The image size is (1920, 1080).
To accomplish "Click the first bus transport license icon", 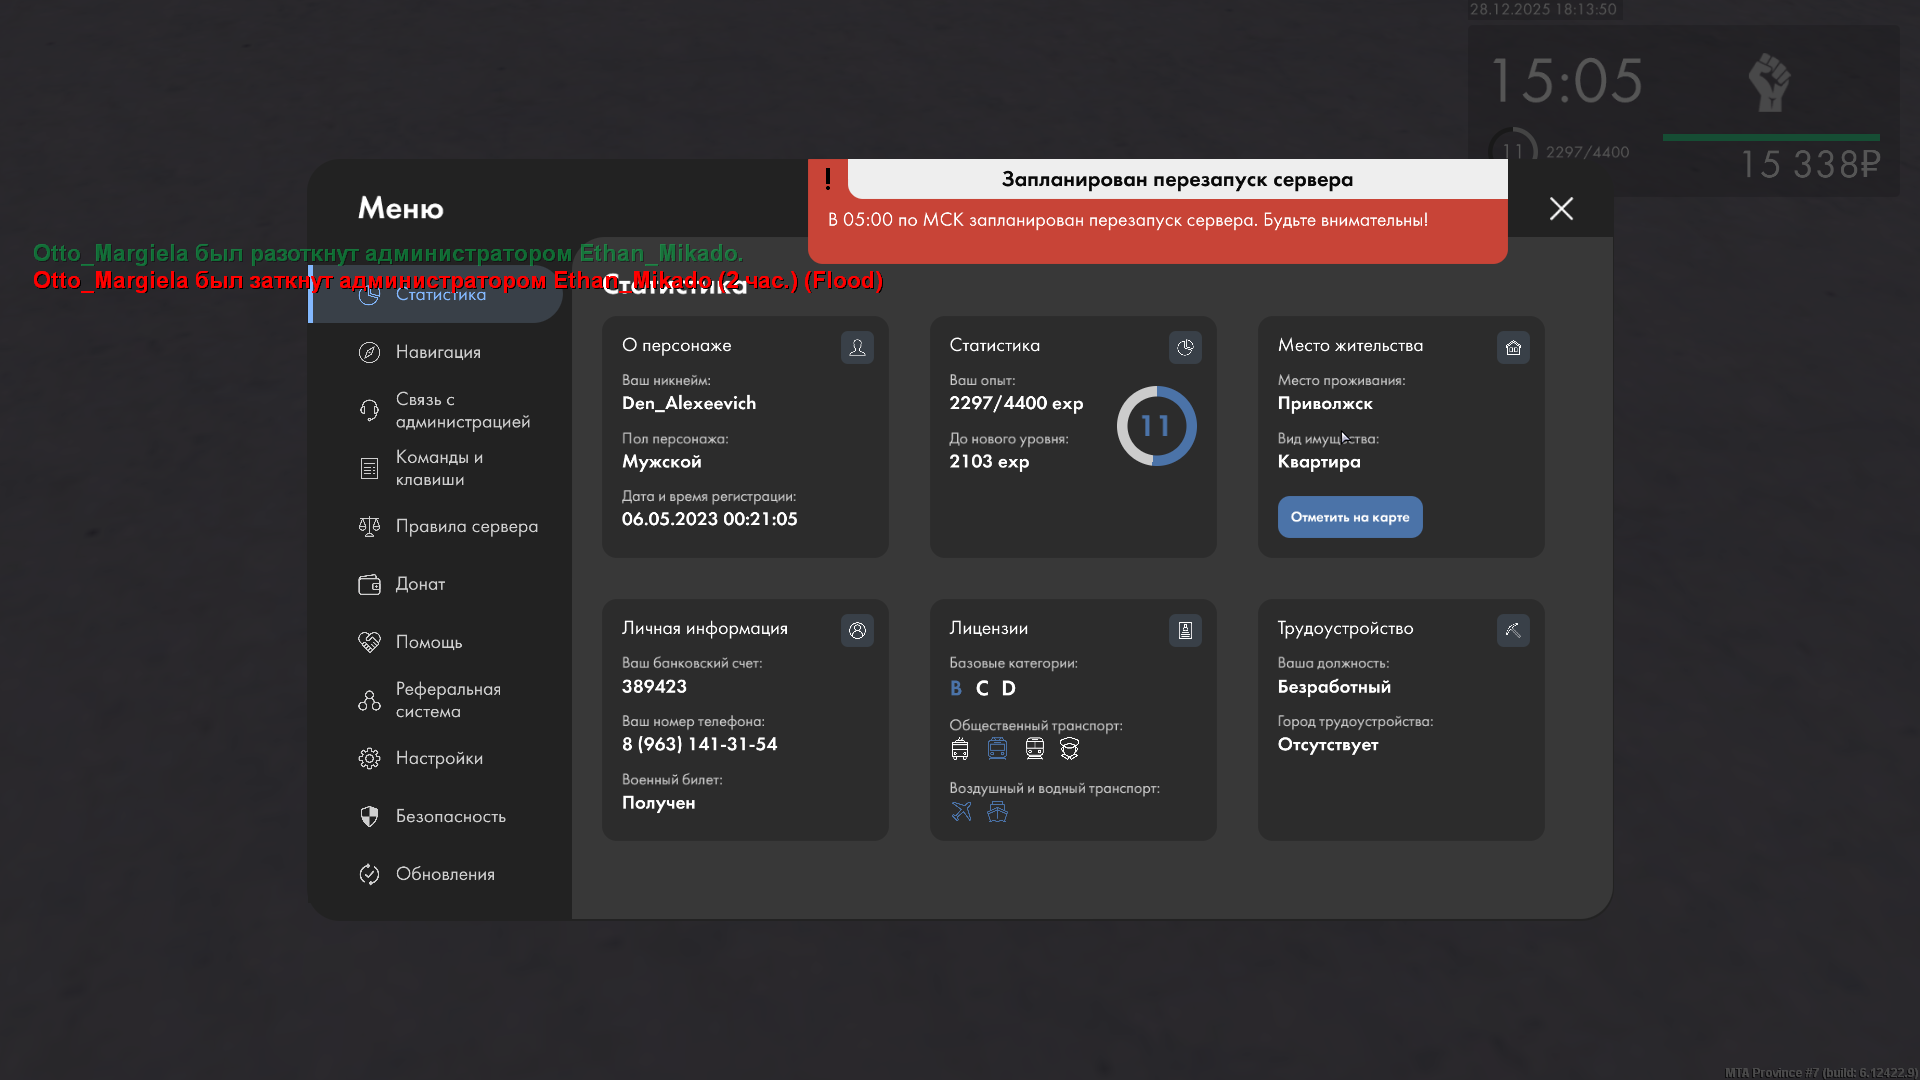I will click(960, 748).
